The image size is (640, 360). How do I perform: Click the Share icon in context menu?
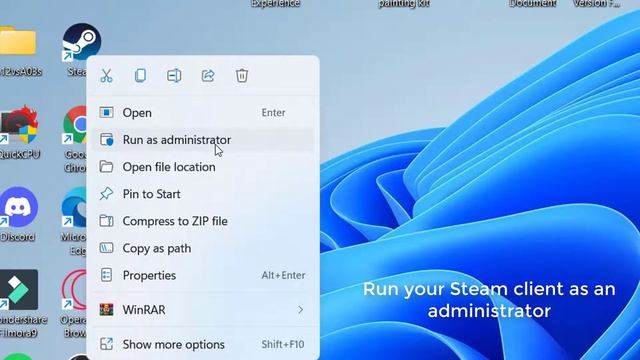(x=208, y=76)
